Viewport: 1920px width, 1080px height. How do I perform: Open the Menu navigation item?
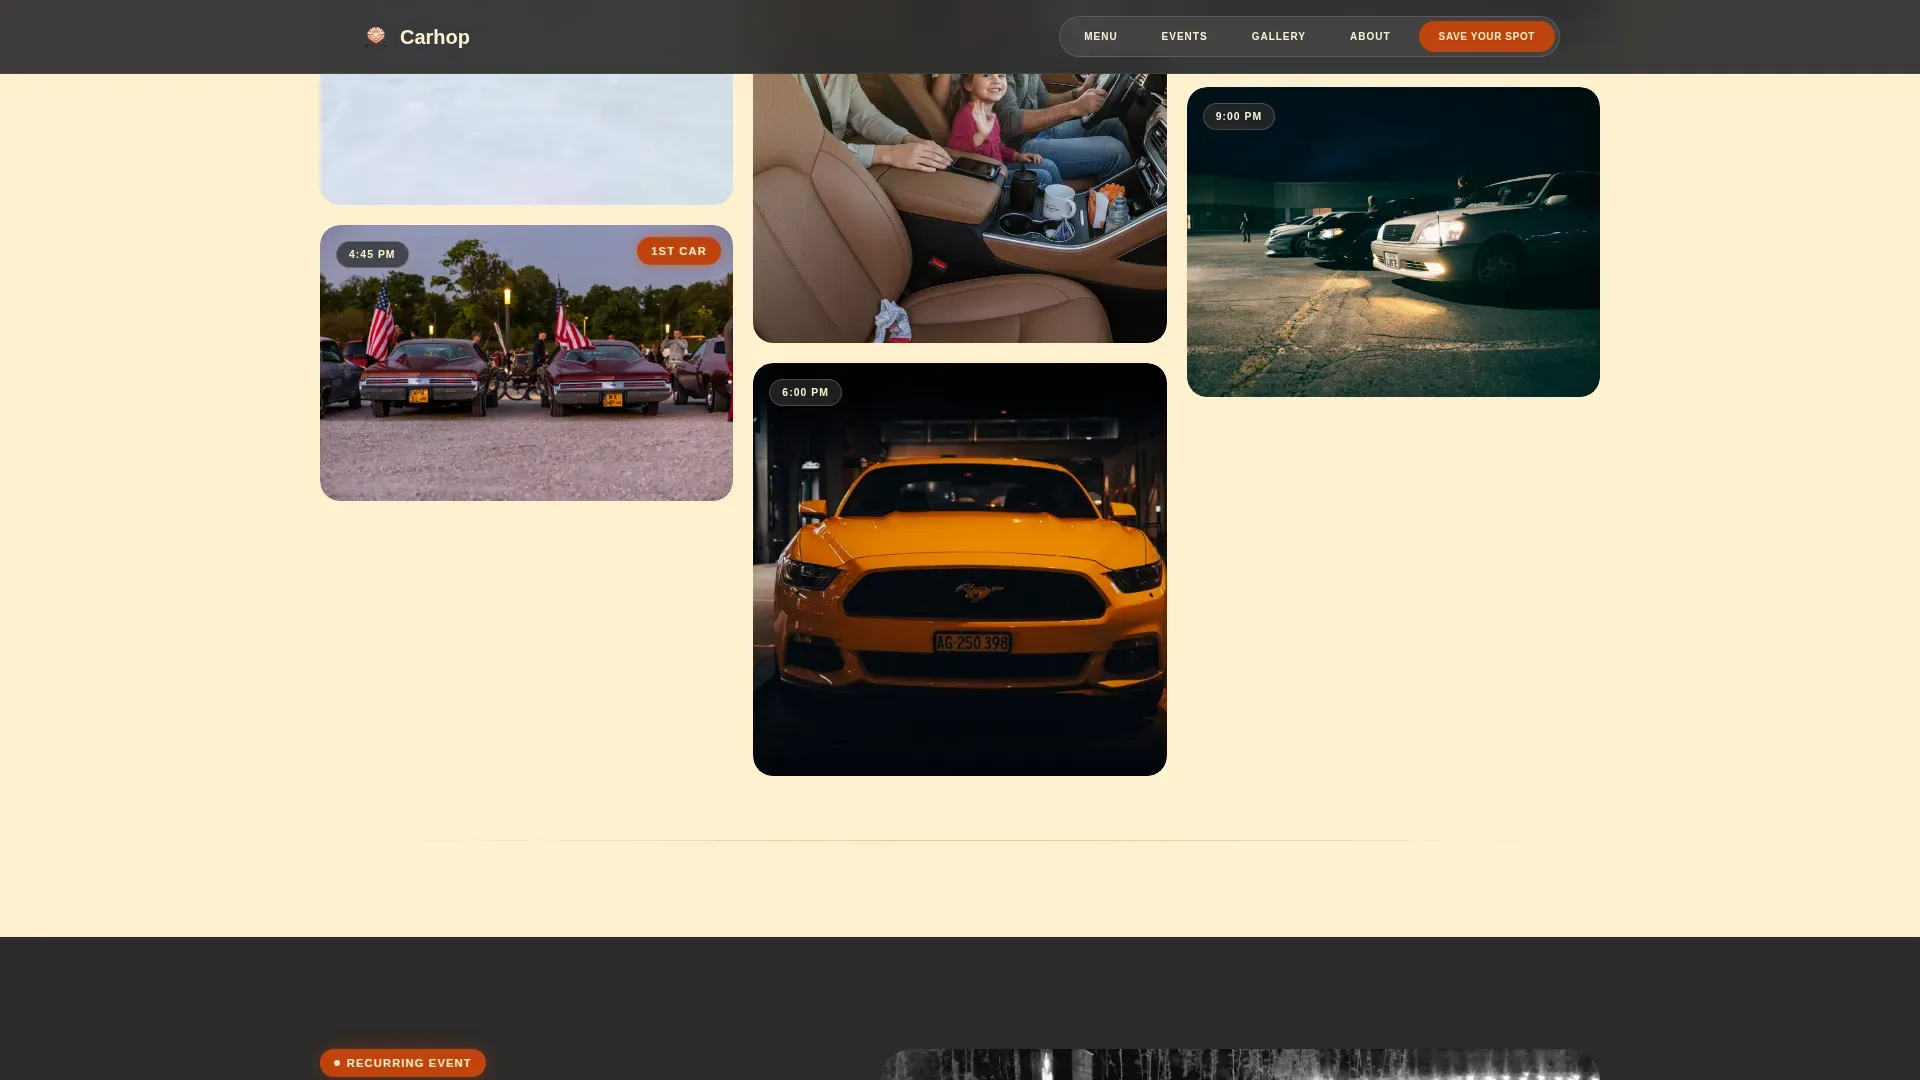1100,37
